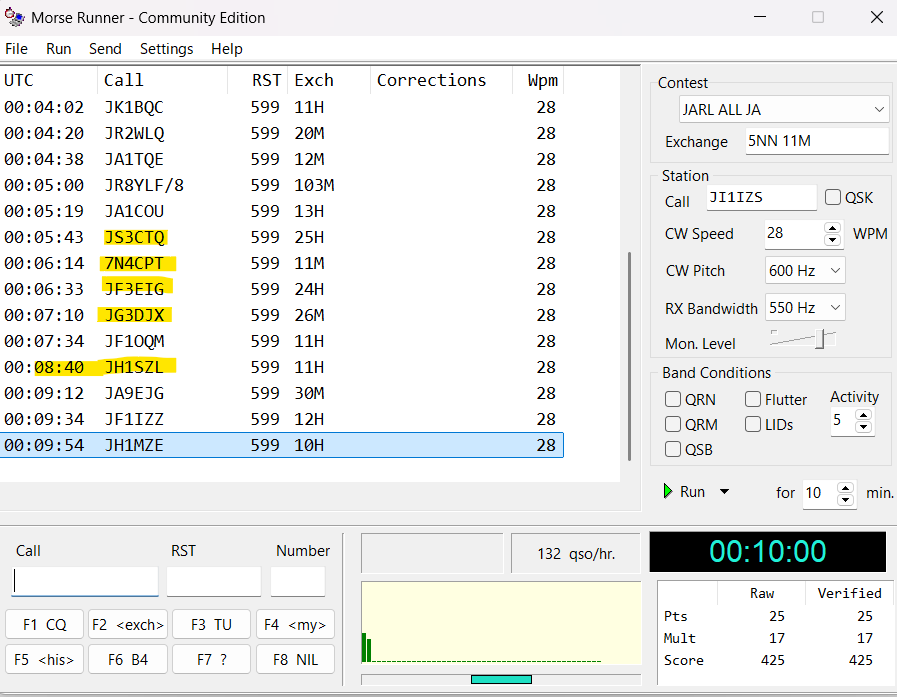Select log row JF3EIG
The image size is (897, 697).
pos(281,289)
